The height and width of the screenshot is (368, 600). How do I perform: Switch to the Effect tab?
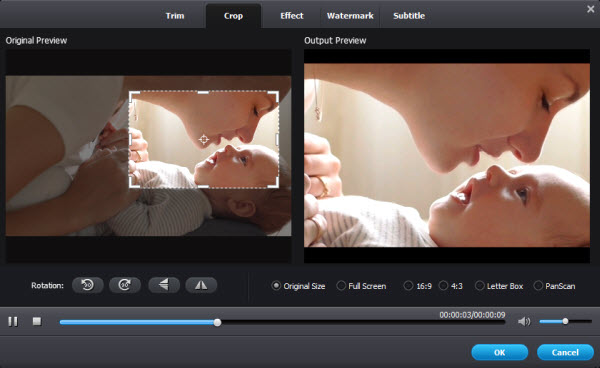292,16
